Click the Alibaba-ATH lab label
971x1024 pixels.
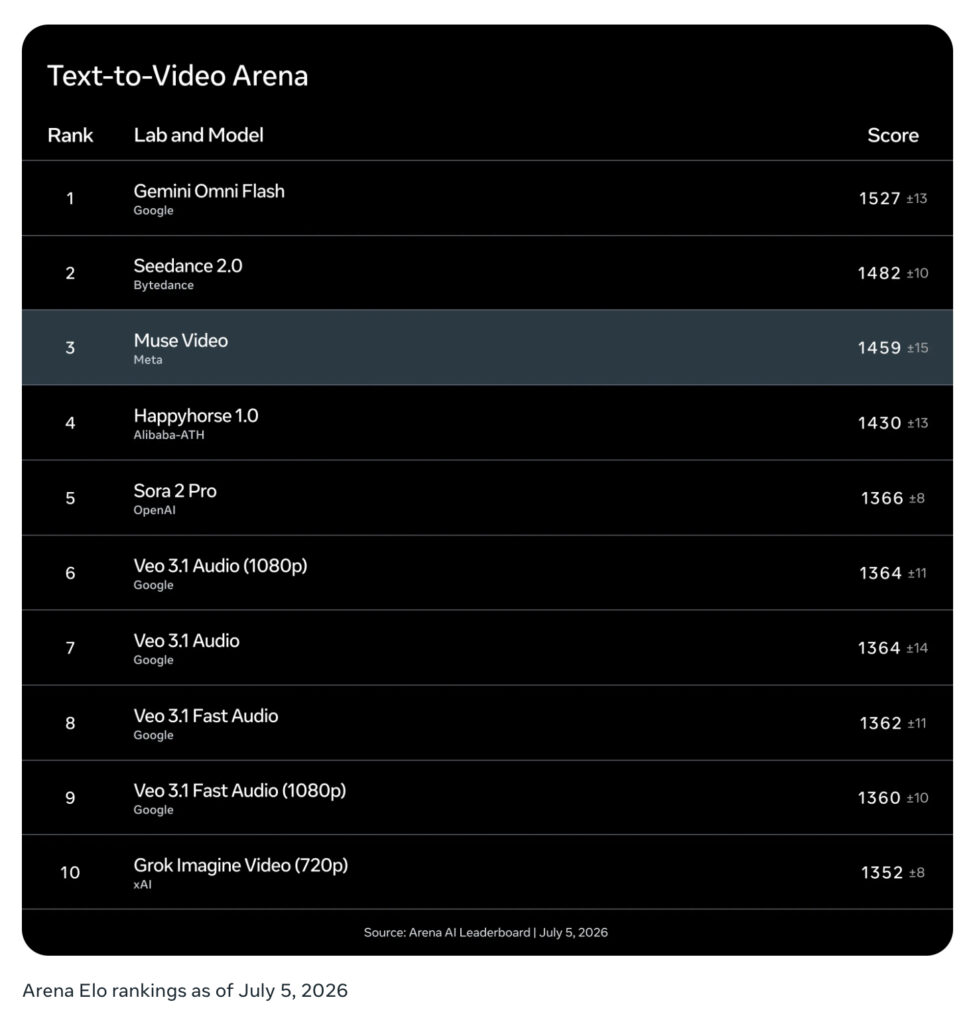click(168, 435)
